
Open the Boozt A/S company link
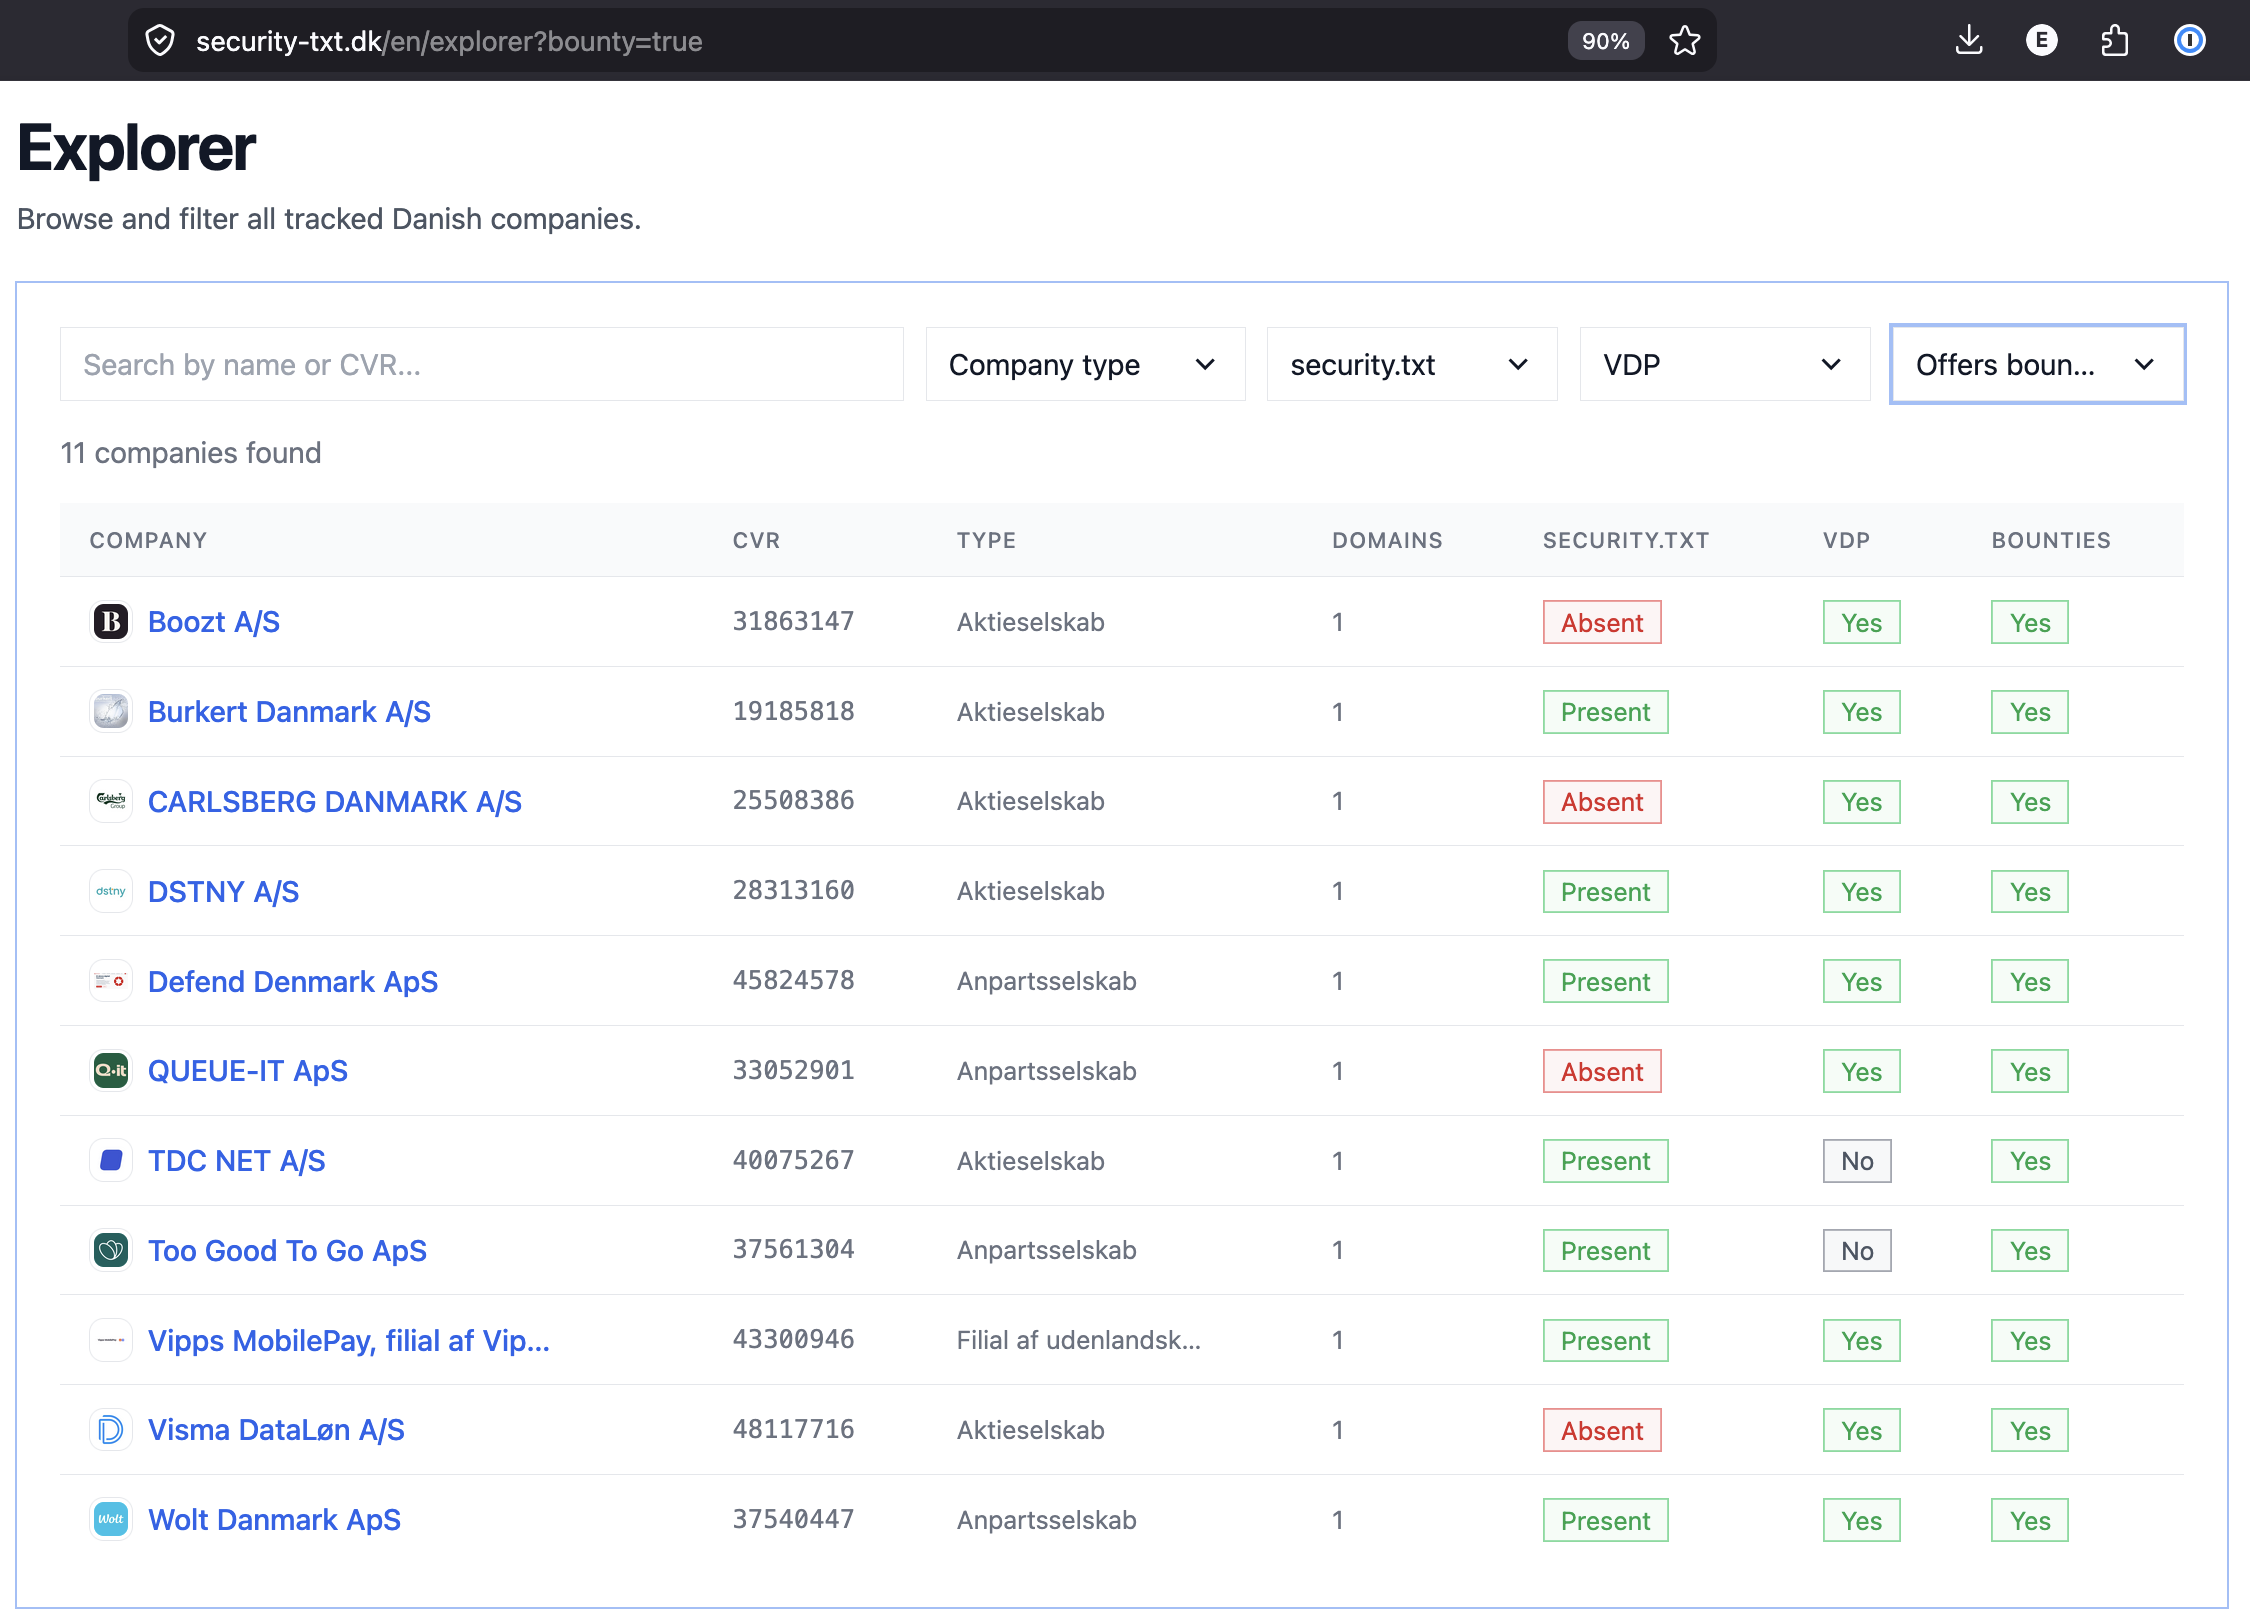214,622
